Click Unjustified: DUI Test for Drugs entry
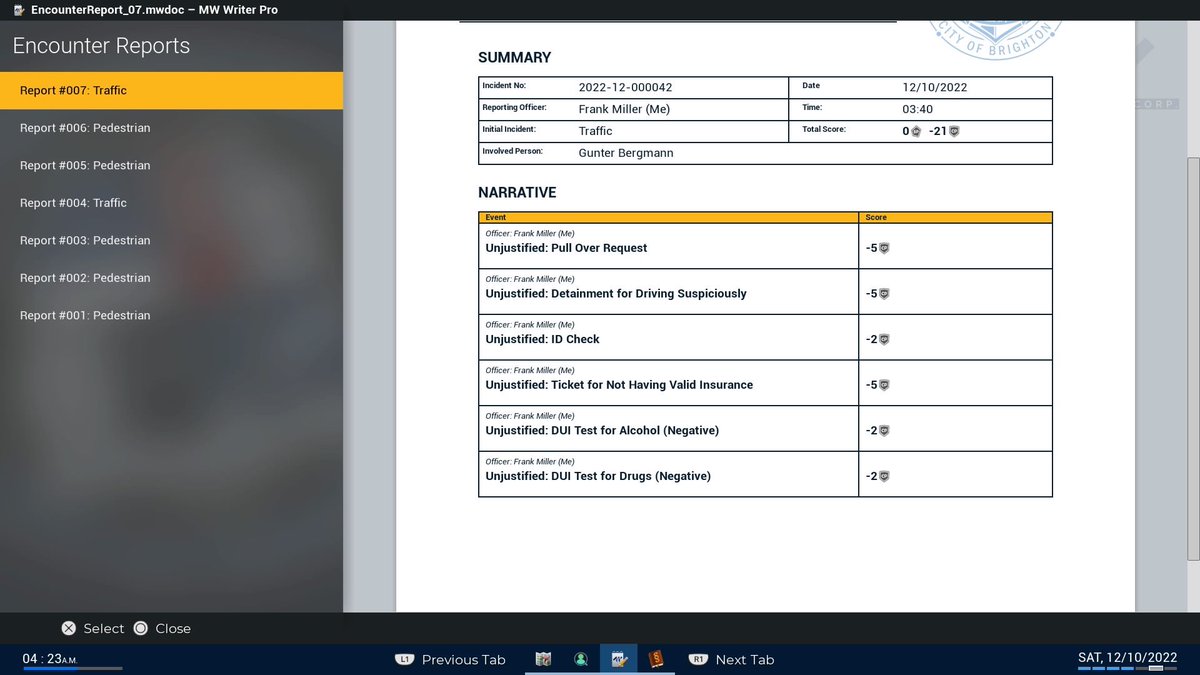The image size is (1200, 675). [x=598, y=477]
